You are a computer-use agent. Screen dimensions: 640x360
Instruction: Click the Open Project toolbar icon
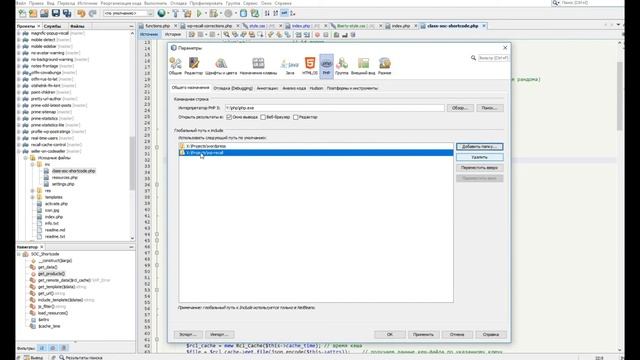(44, 13)
